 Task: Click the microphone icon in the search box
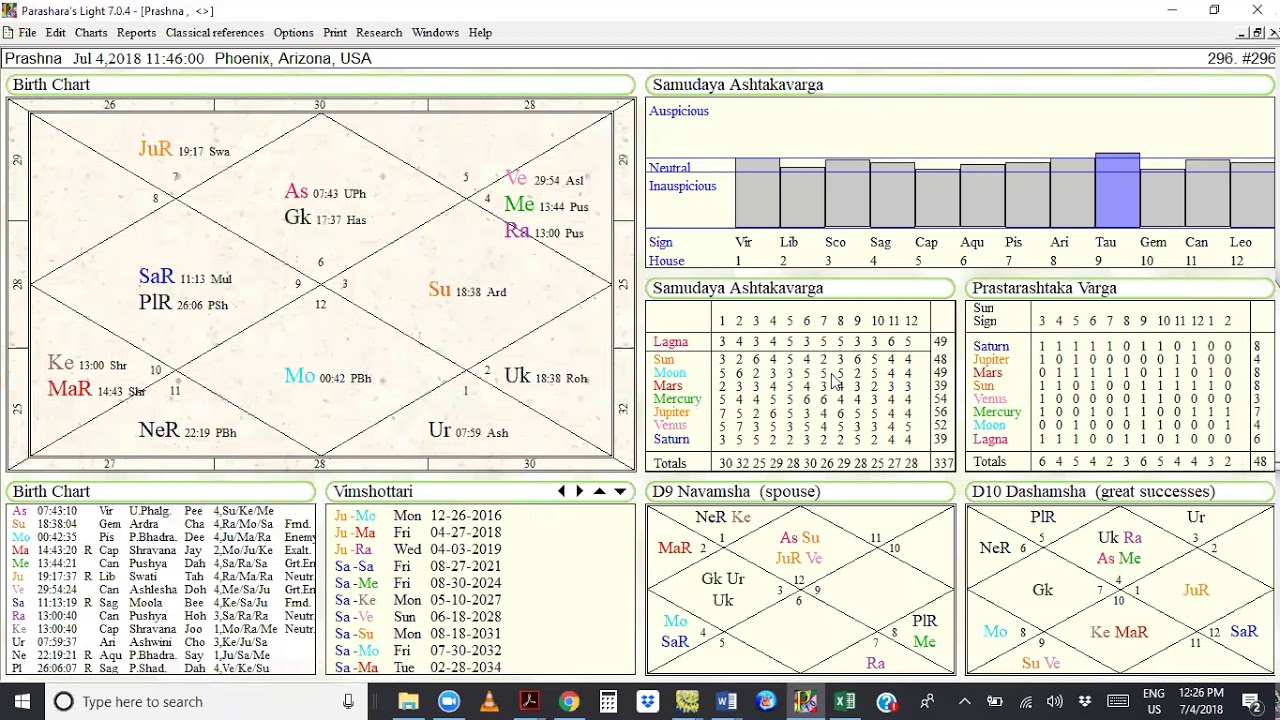(348, 702)
